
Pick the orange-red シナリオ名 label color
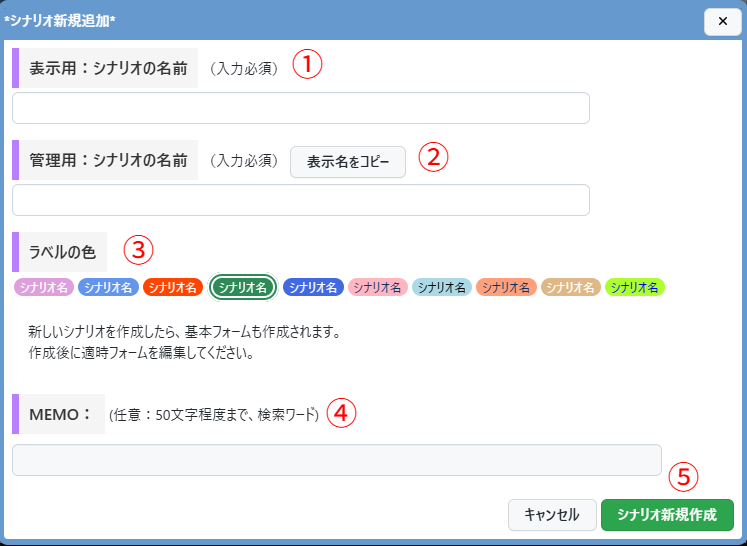(173, 287)
